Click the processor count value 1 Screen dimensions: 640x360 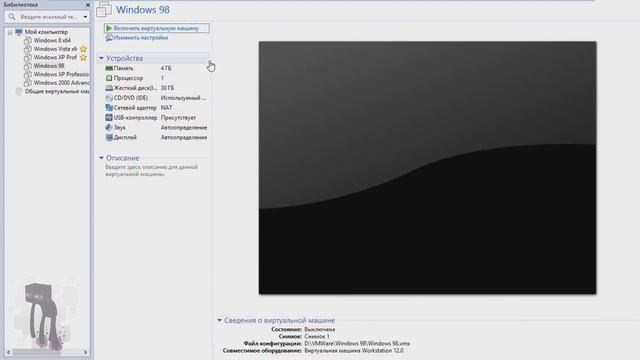pyautogui.click(x=162, y=78)
